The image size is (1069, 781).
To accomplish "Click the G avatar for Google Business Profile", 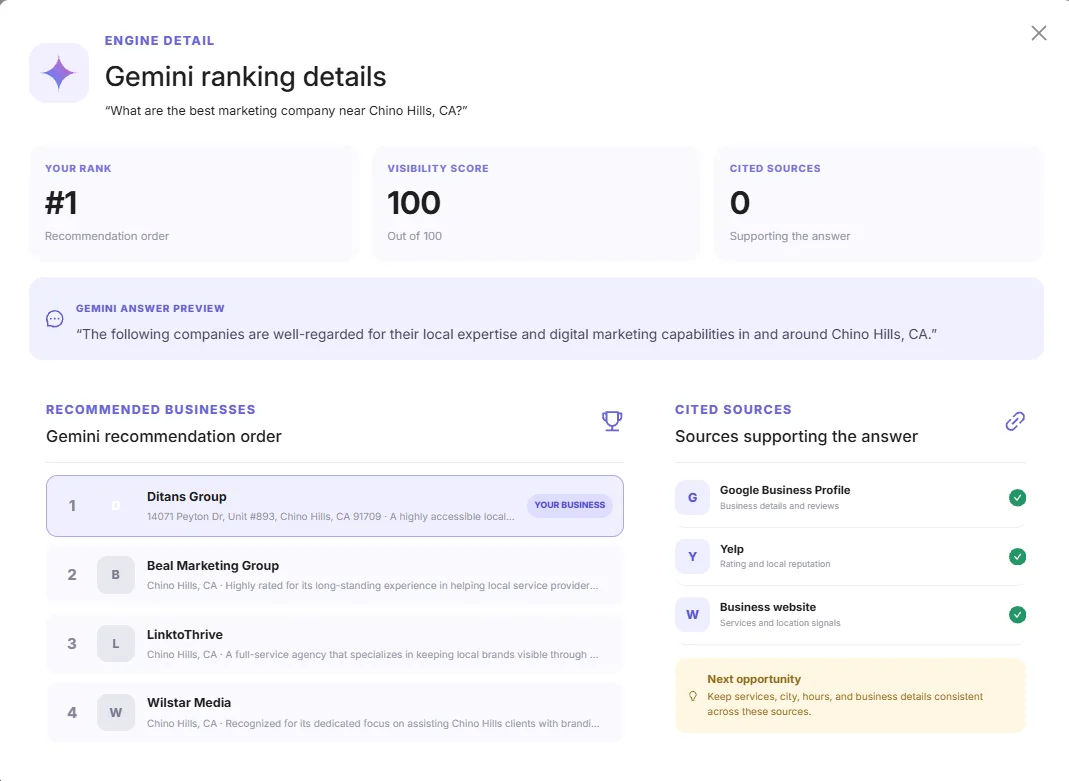I will click(x=692, y=497).
